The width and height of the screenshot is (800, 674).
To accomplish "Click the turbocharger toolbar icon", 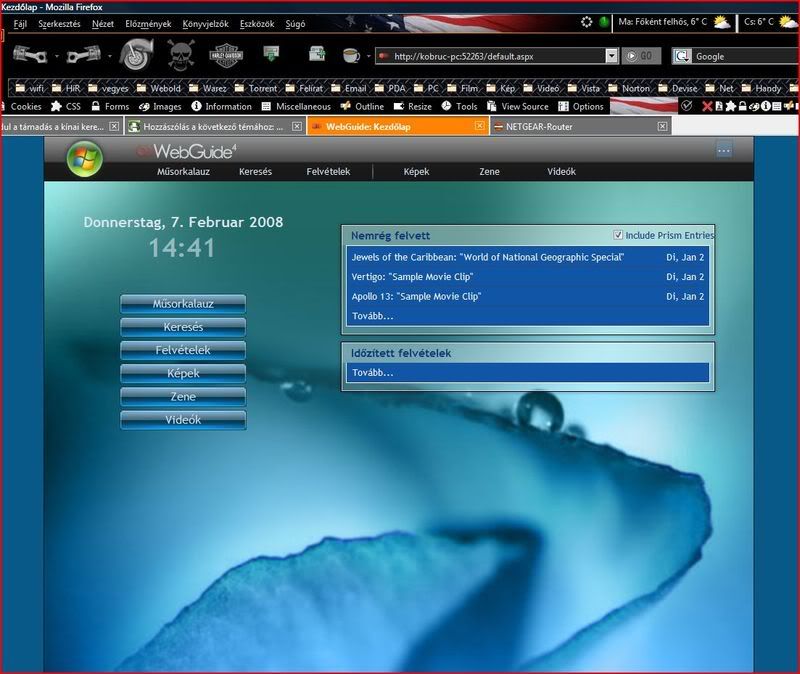I will (x=135, y=54).
